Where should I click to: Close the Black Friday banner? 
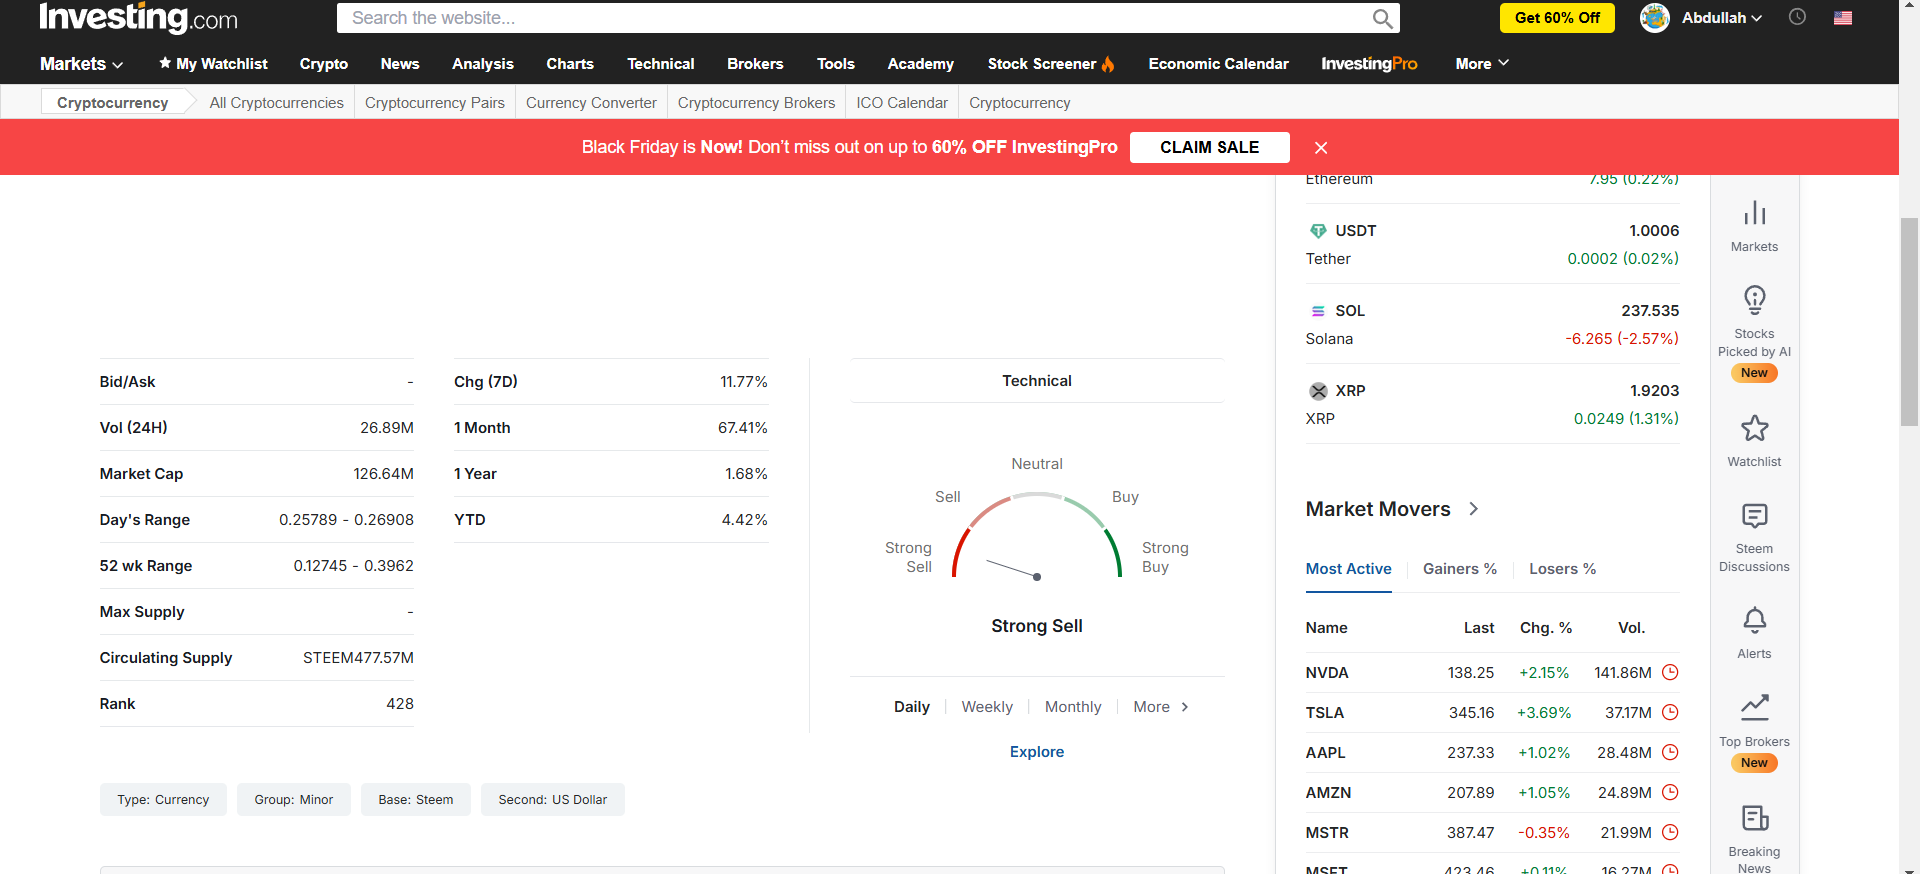coord(1321,148)
